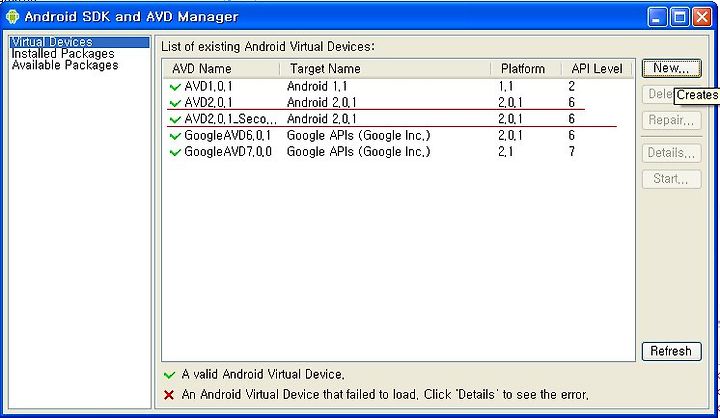Minimize the Android SDK and AVD Manager window
Image resolution: width=720 pixels, height=418 pixels.
point(657,17)
